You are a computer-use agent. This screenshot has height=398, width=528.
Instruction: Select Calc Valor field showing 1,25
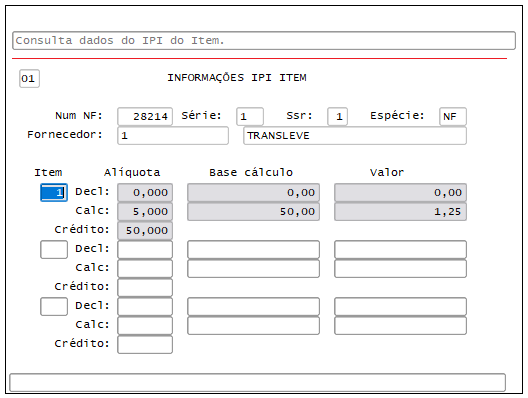(x=400, y=211)
